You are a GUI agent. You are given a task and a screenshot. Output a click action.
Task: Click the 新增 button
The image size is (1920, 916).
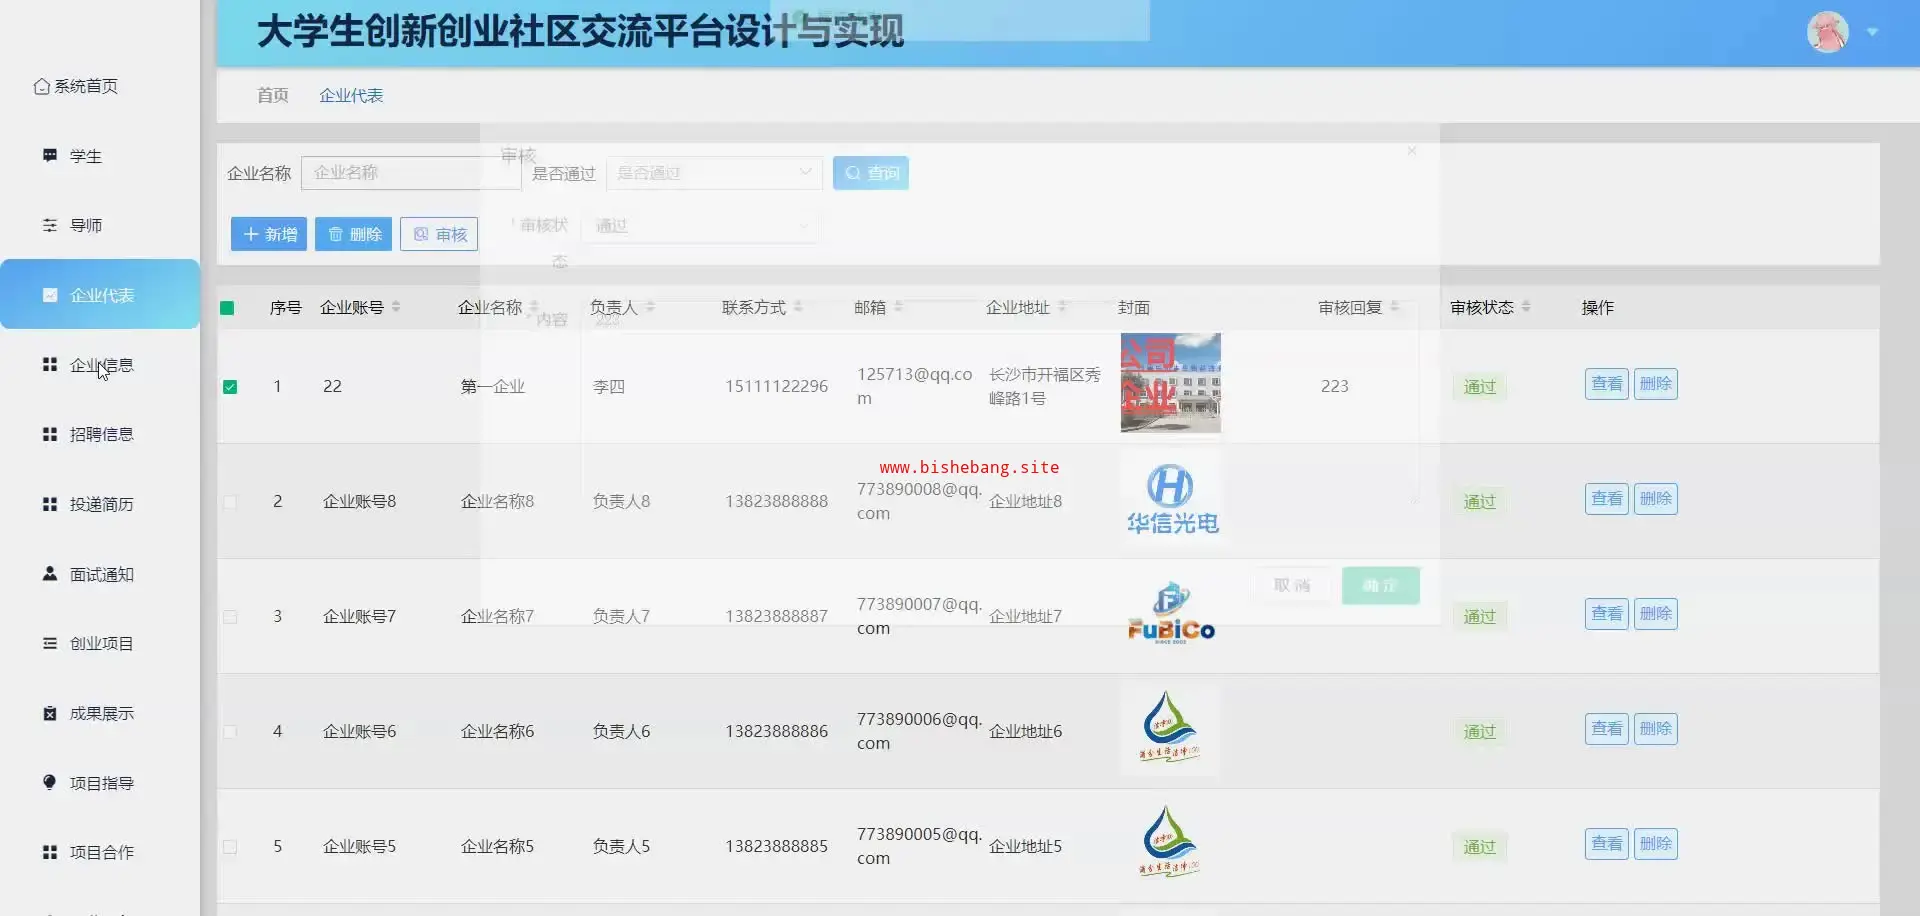coord(269,234)
